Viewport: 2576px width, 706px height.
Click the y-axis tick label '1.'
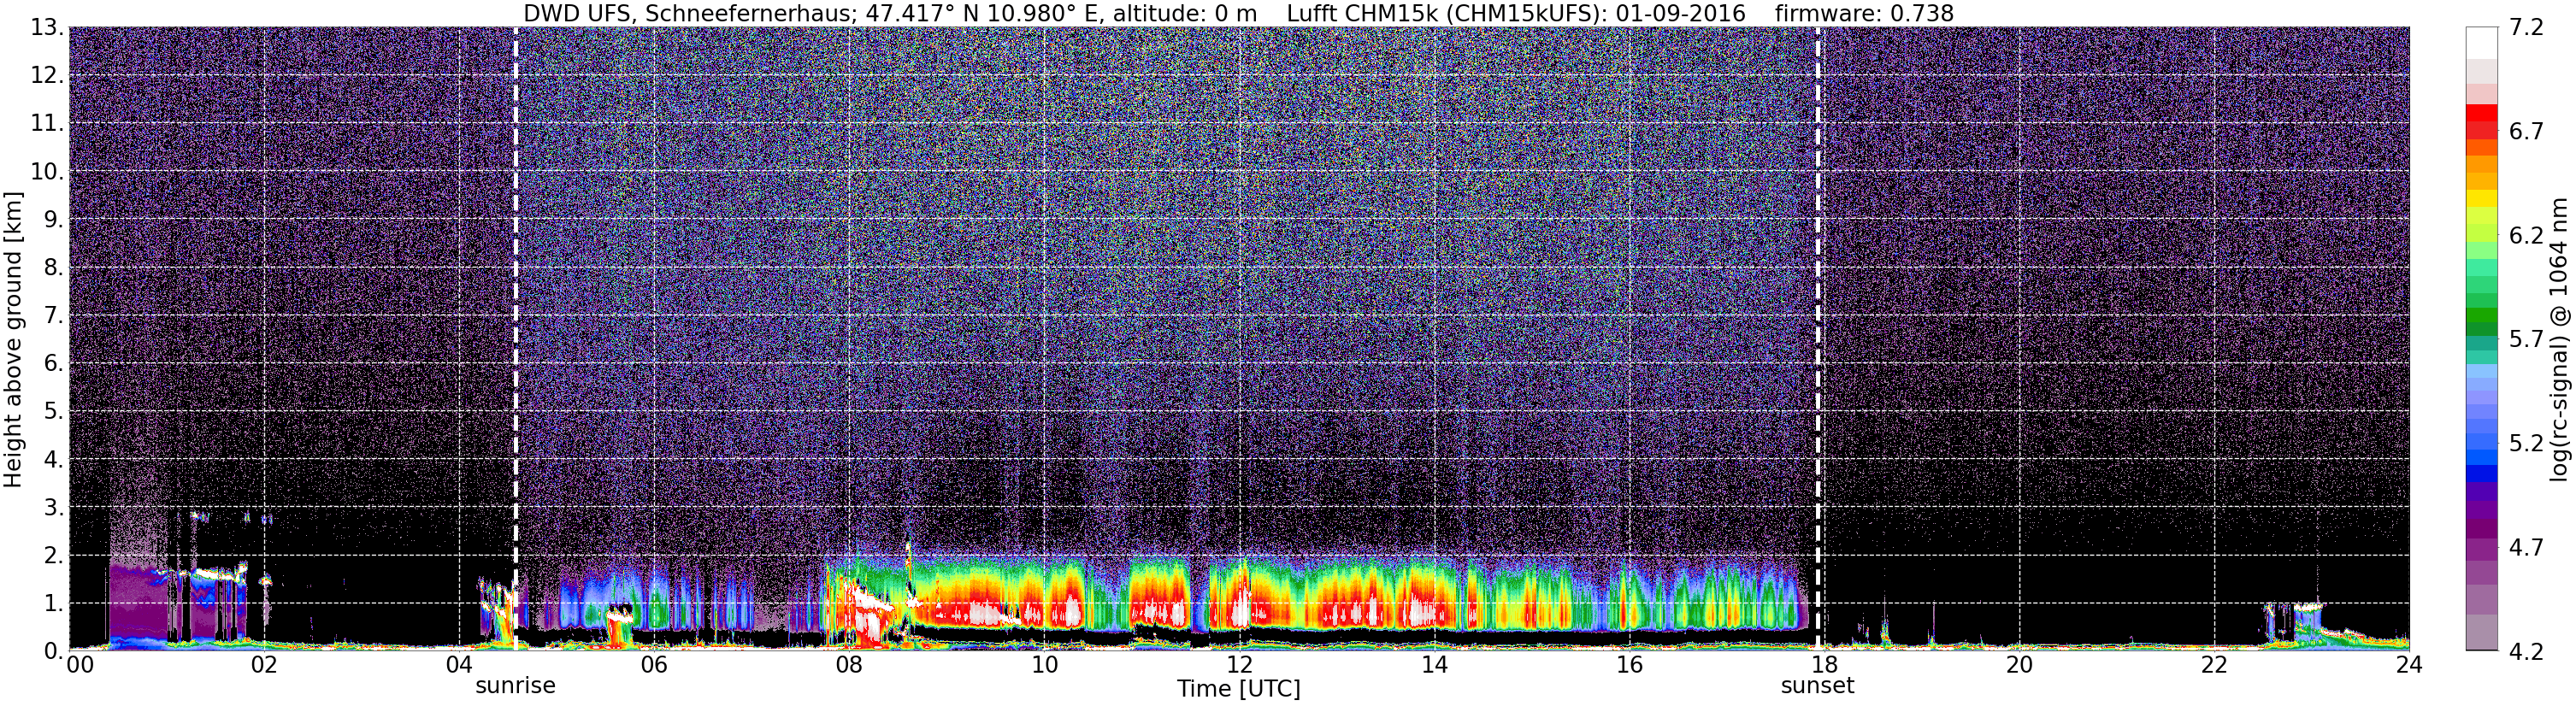54,603
